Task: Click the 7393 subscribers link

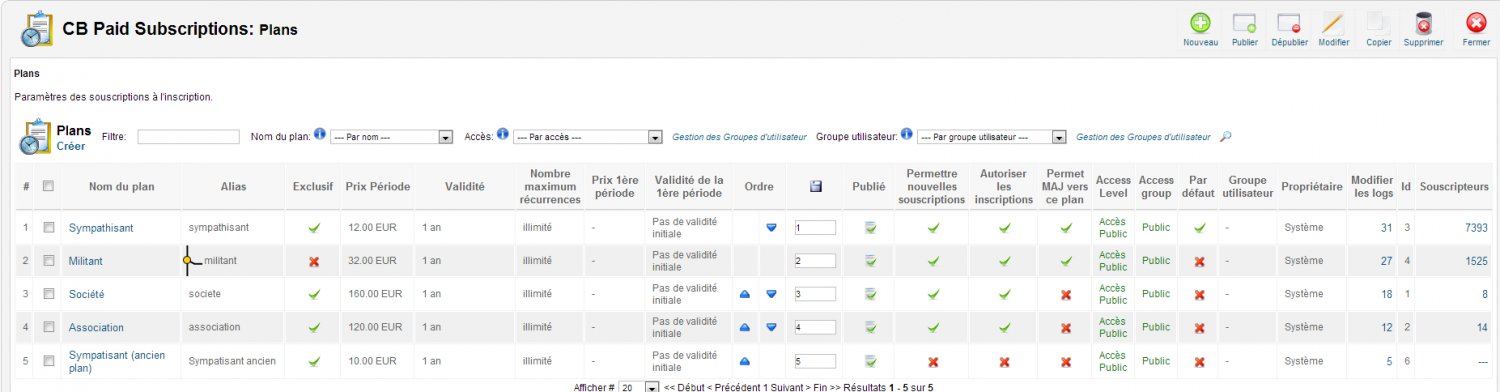Action: [x=1477, y=228]
